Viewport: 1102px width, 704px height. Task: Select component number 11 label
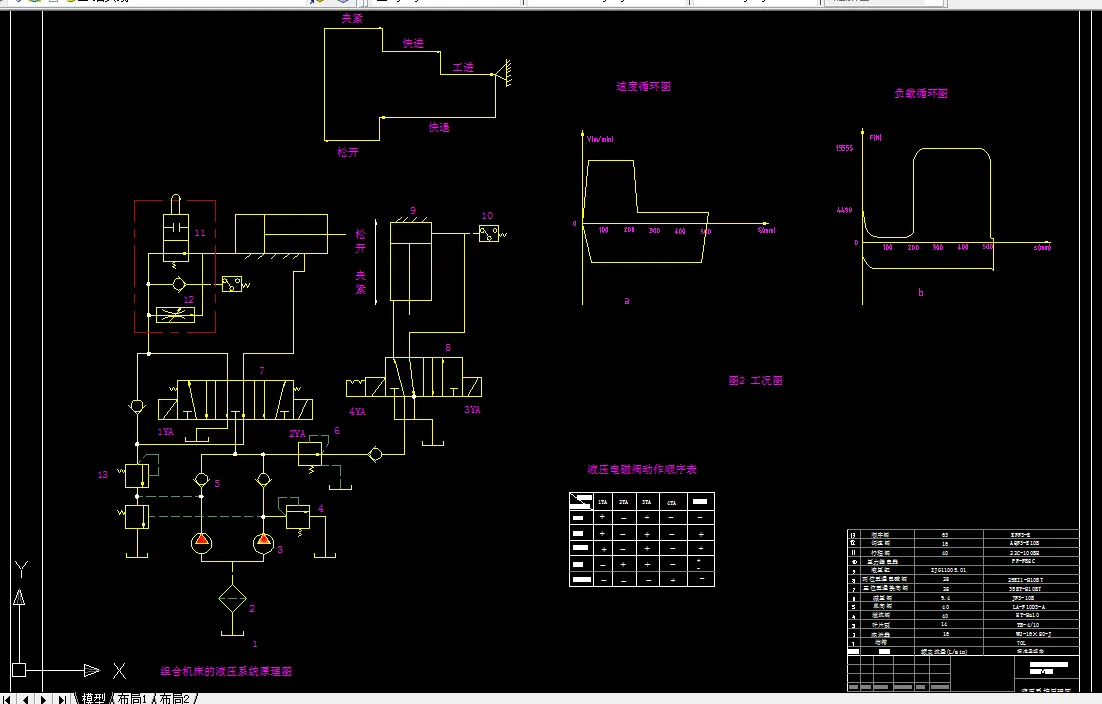click(x=200, y=233)
